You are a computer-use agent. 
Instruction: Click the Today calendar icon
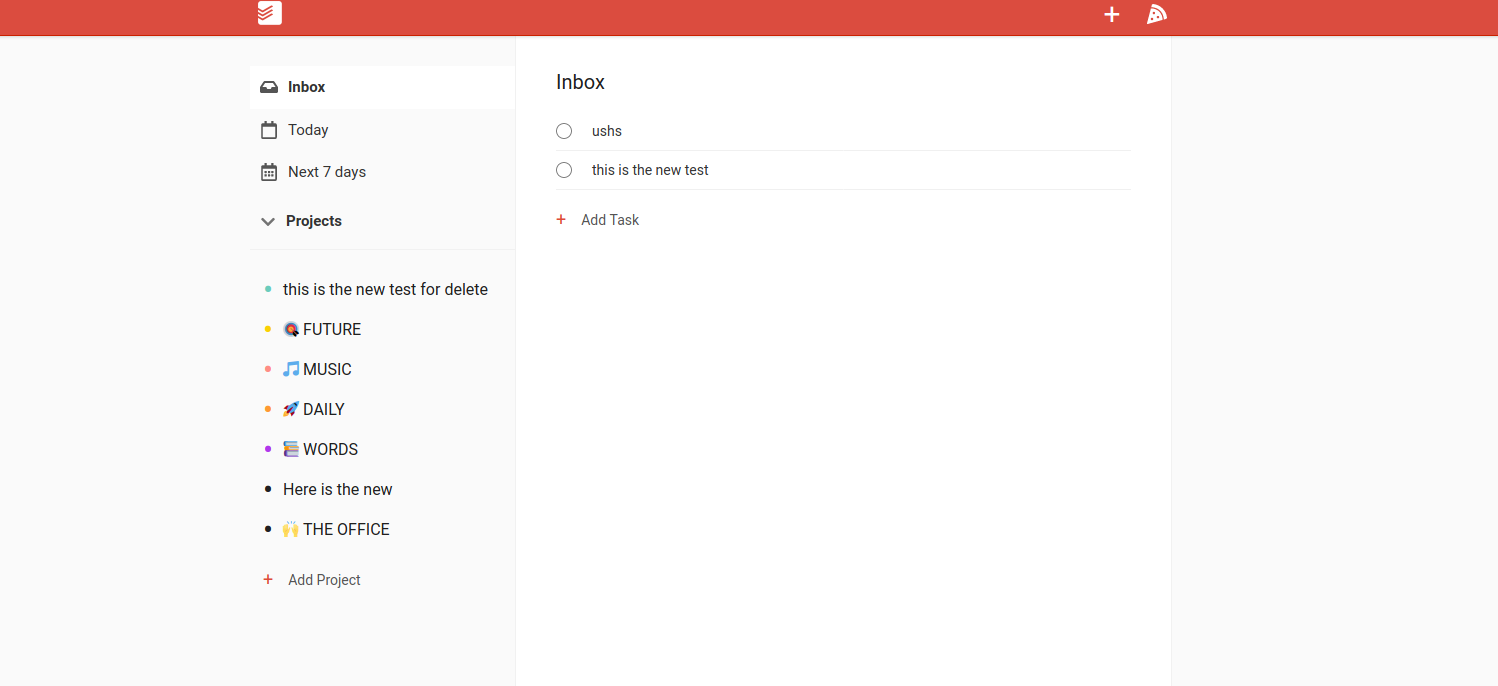(x=269, y=130)
